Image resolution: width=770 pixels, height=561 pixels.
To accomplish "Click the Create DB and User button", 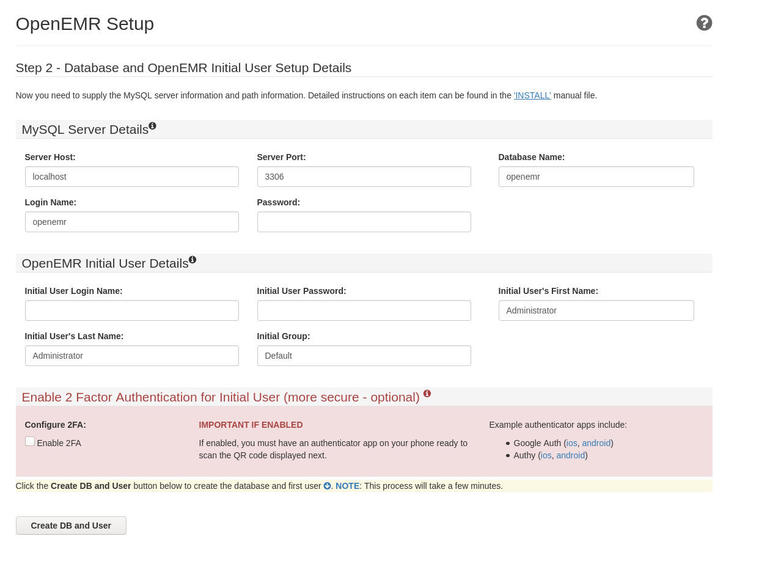I will tap(71, 525).
